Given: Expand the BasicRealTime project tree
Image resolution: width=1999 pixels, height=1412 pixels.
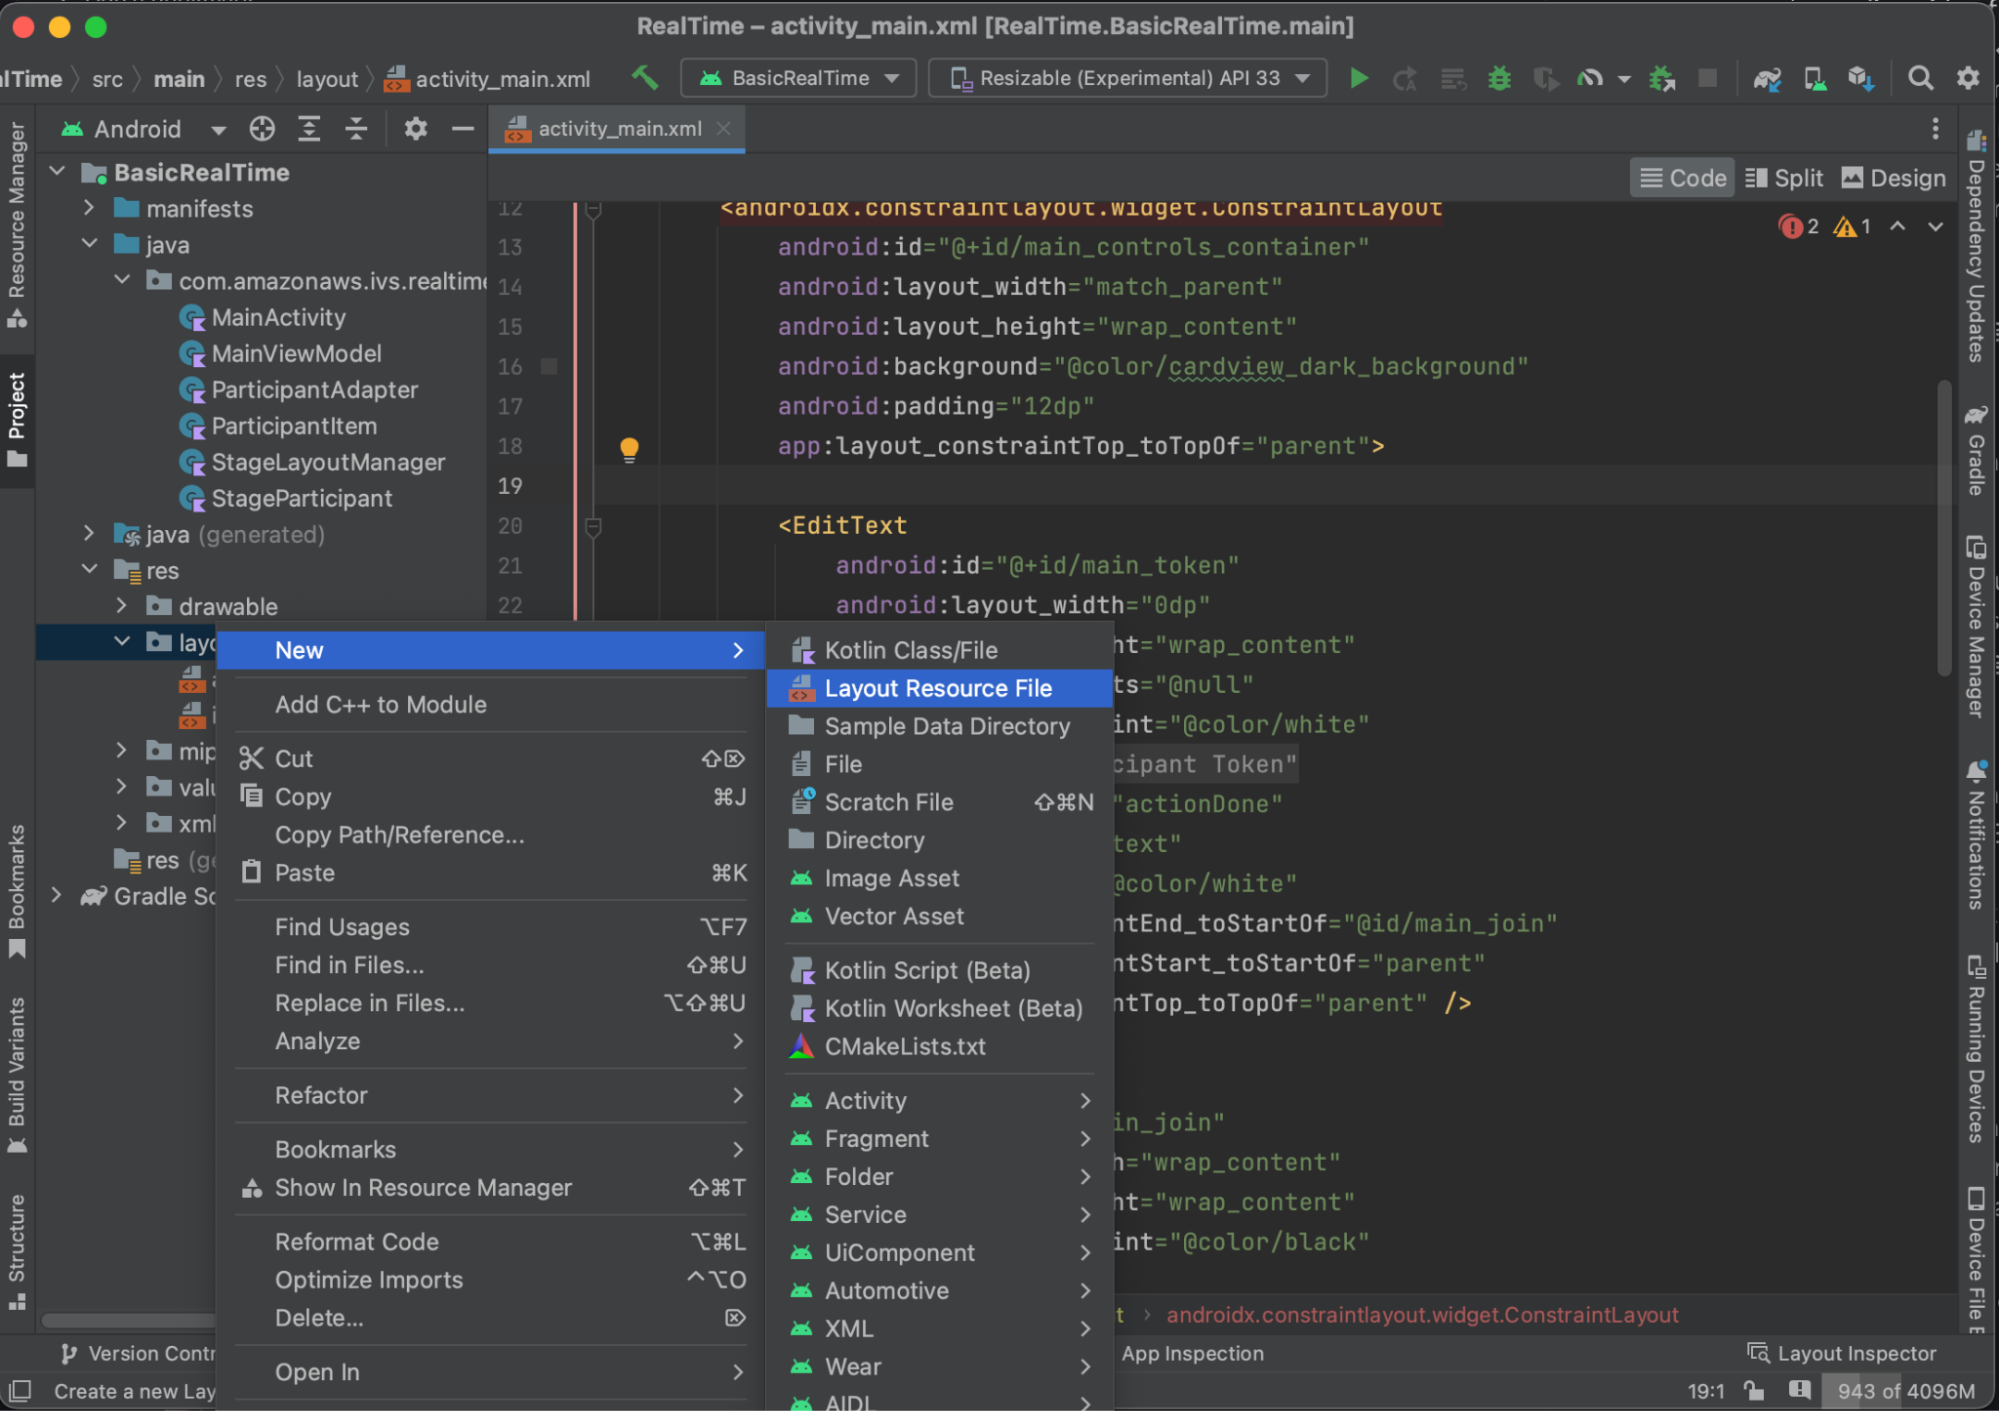Looking at the screenshot, I should point(58,171).
